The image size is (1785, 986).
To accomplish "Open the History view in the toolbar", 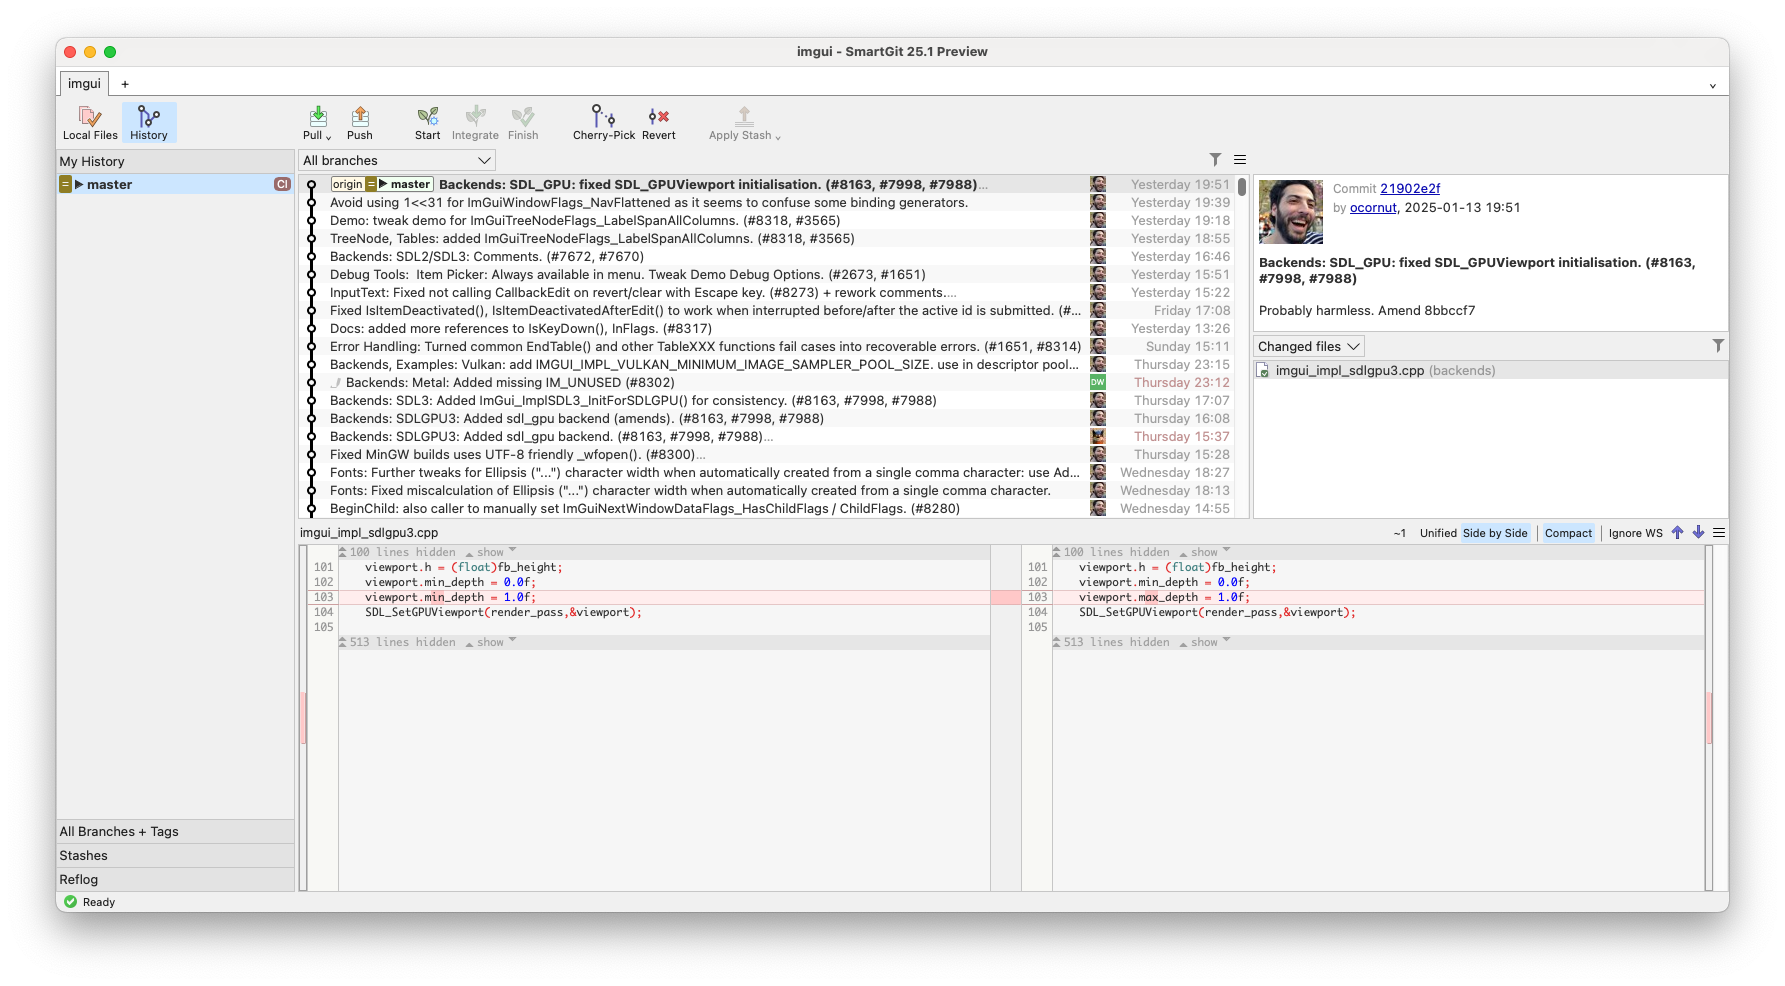I will (x=149, y=122).
